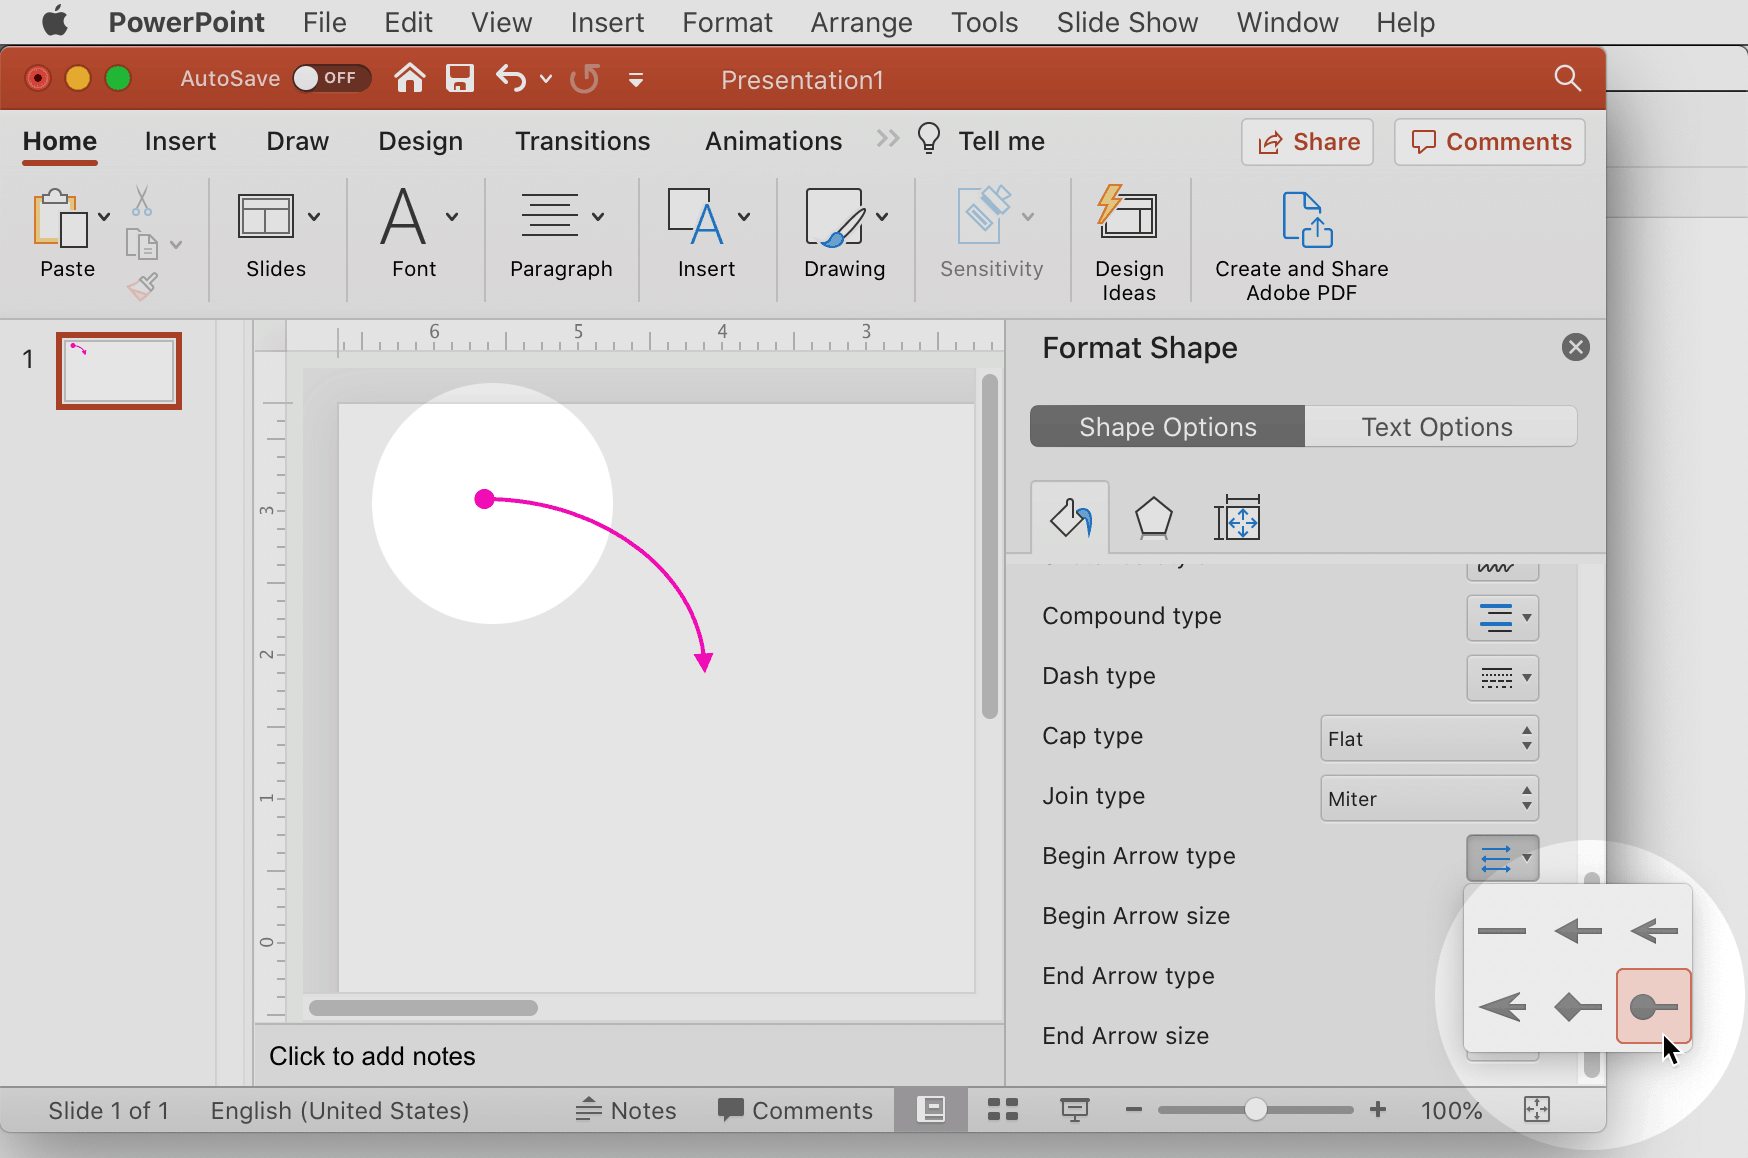The image size is (1748, 1158).
Task: Click the Slides layout icon
Action: click(x=266, y=216)
